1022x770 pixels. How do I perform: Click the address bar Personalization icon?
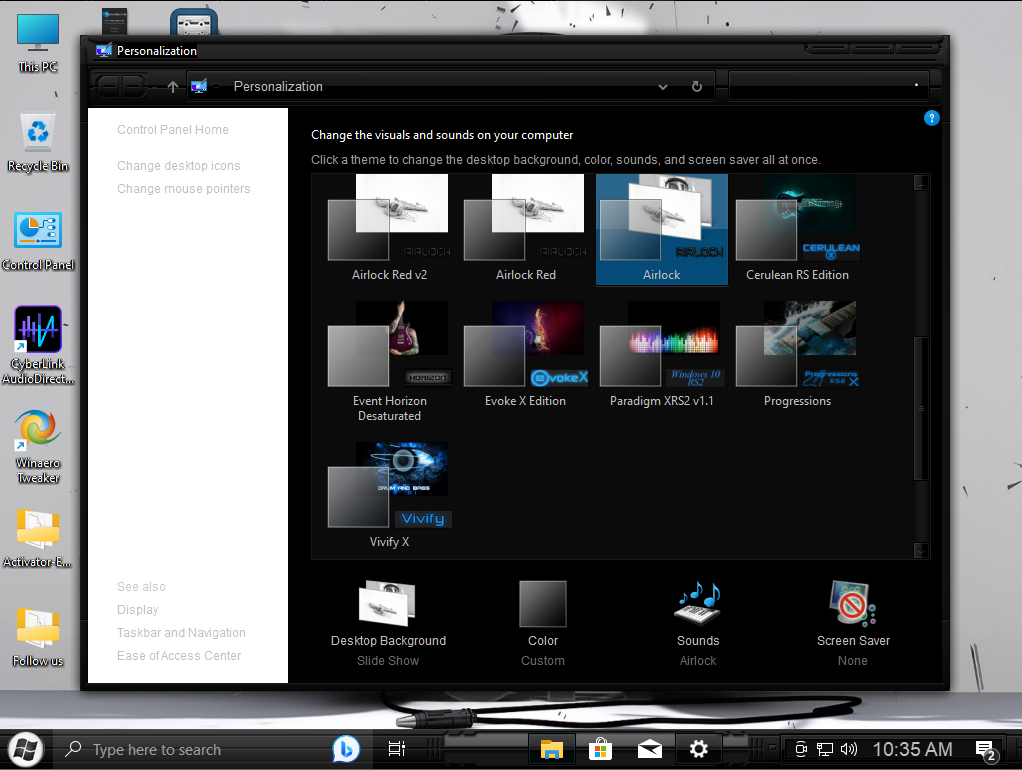(199, 86)
